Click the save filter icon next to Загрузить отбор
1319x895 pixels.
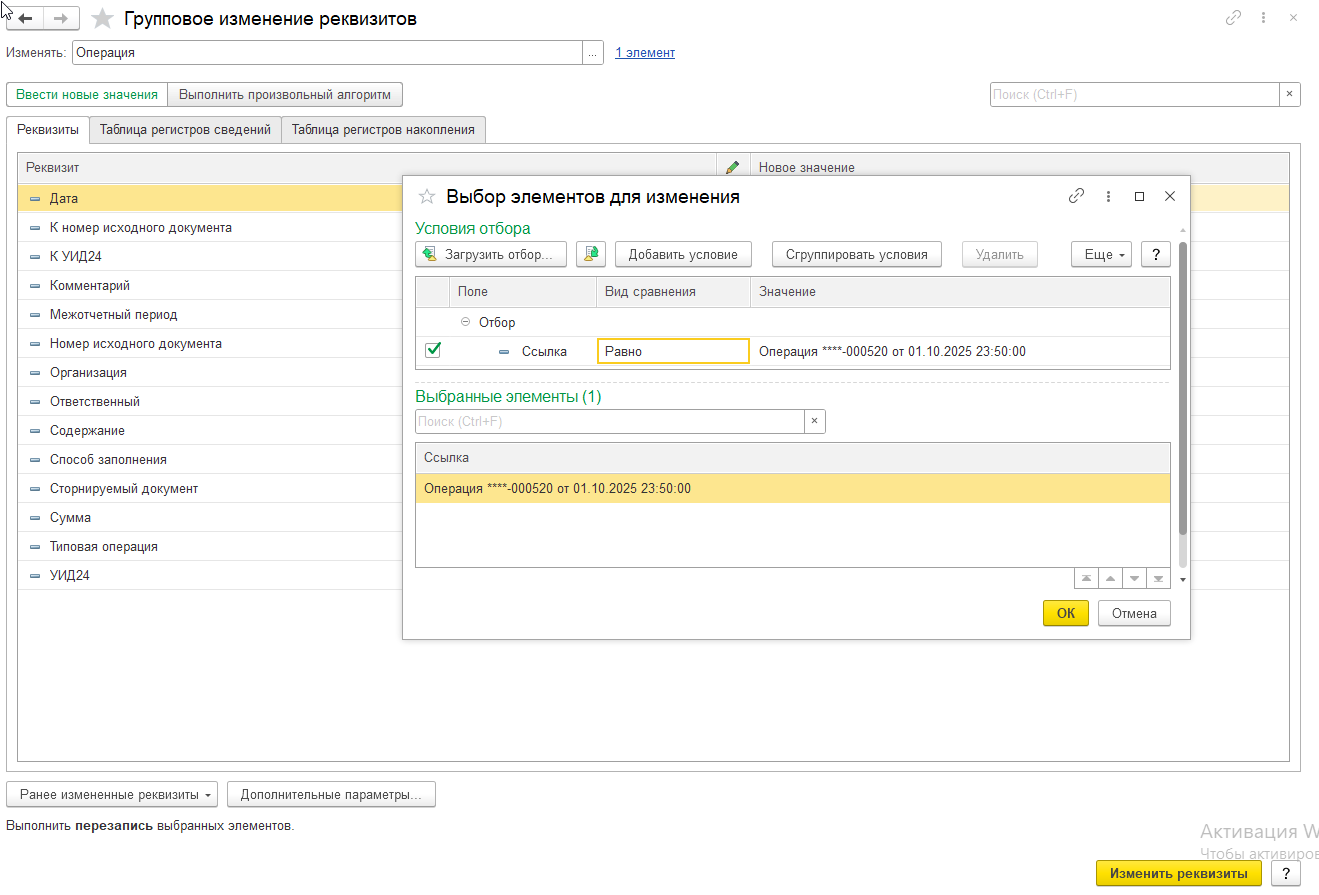point(591,254)
